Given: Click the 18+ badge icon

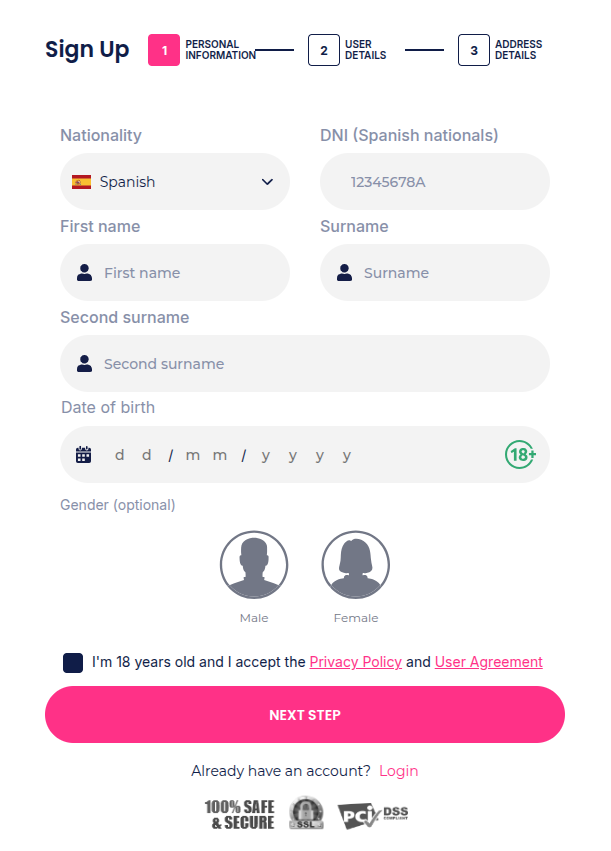Looking at the screenshot, I should (520, 454).
